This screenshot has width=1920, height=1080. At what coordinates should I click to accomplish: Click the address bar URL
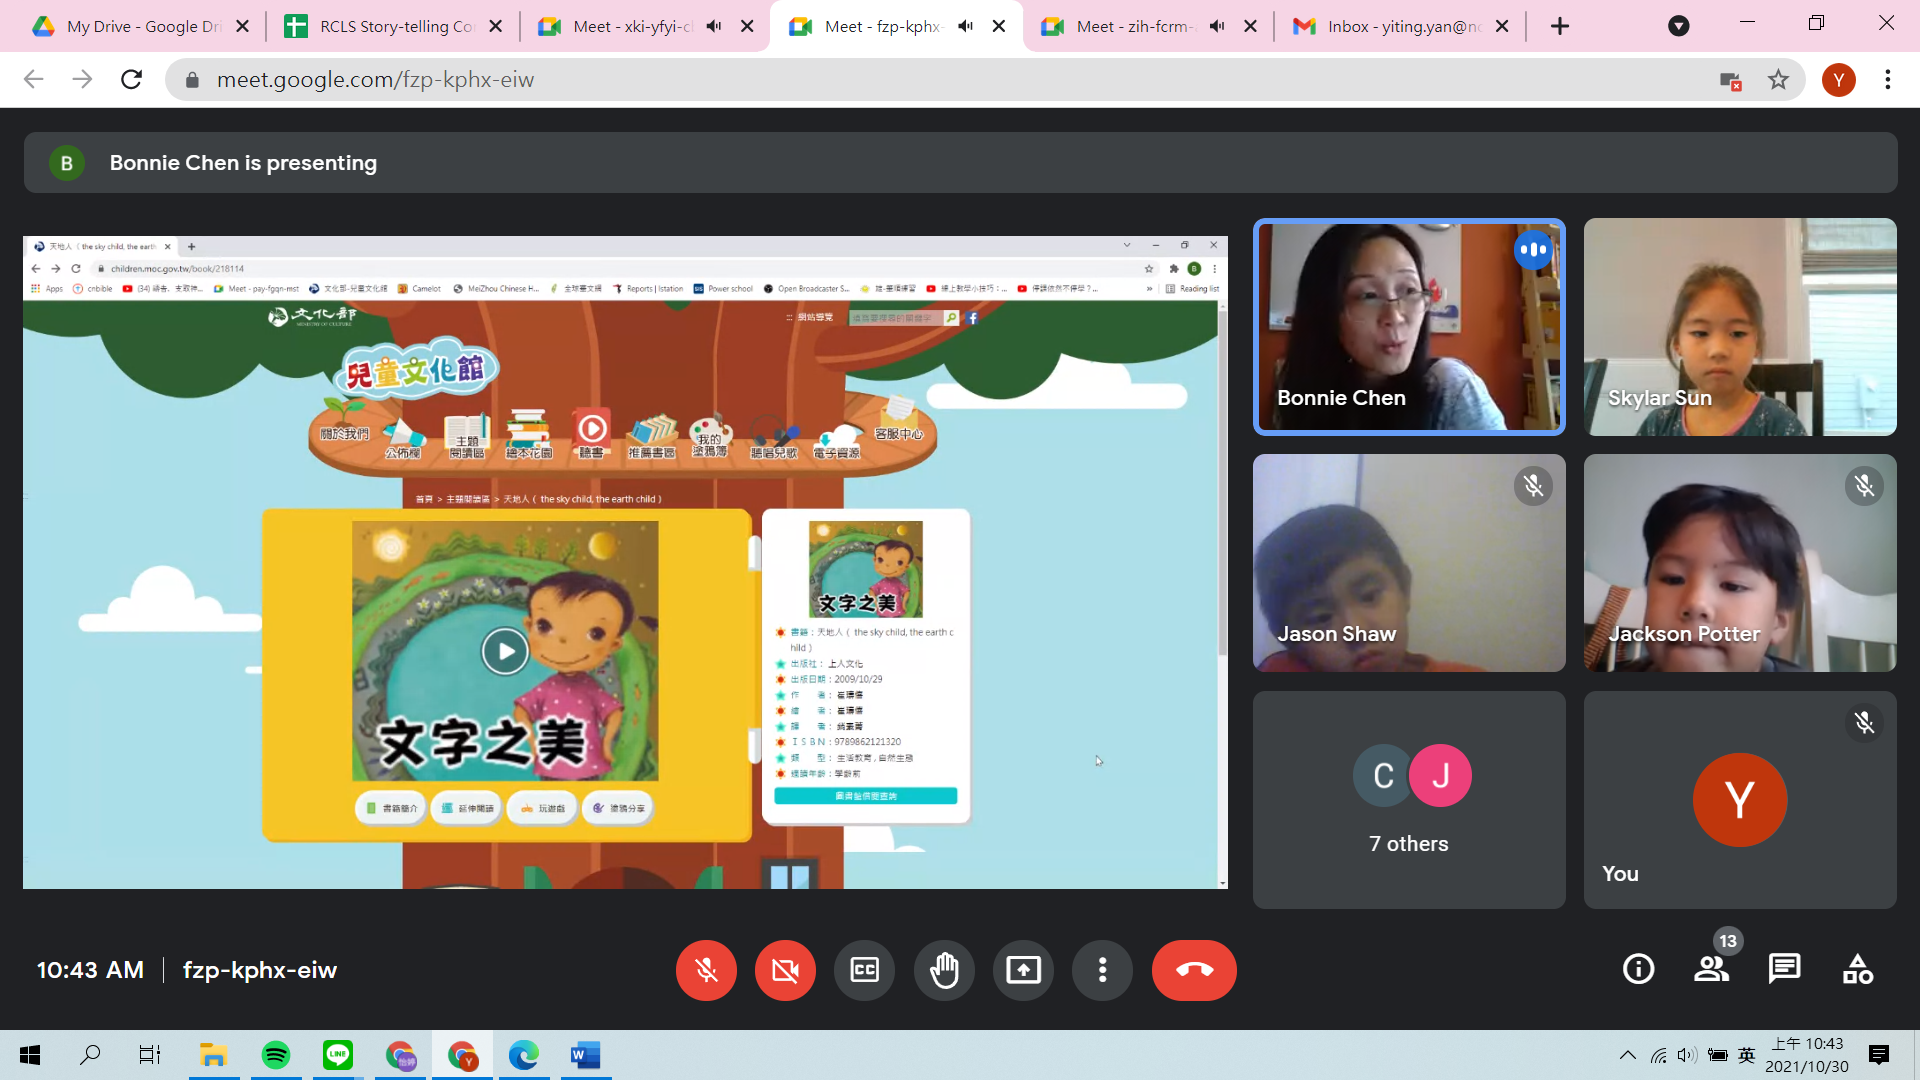(375, 79)
